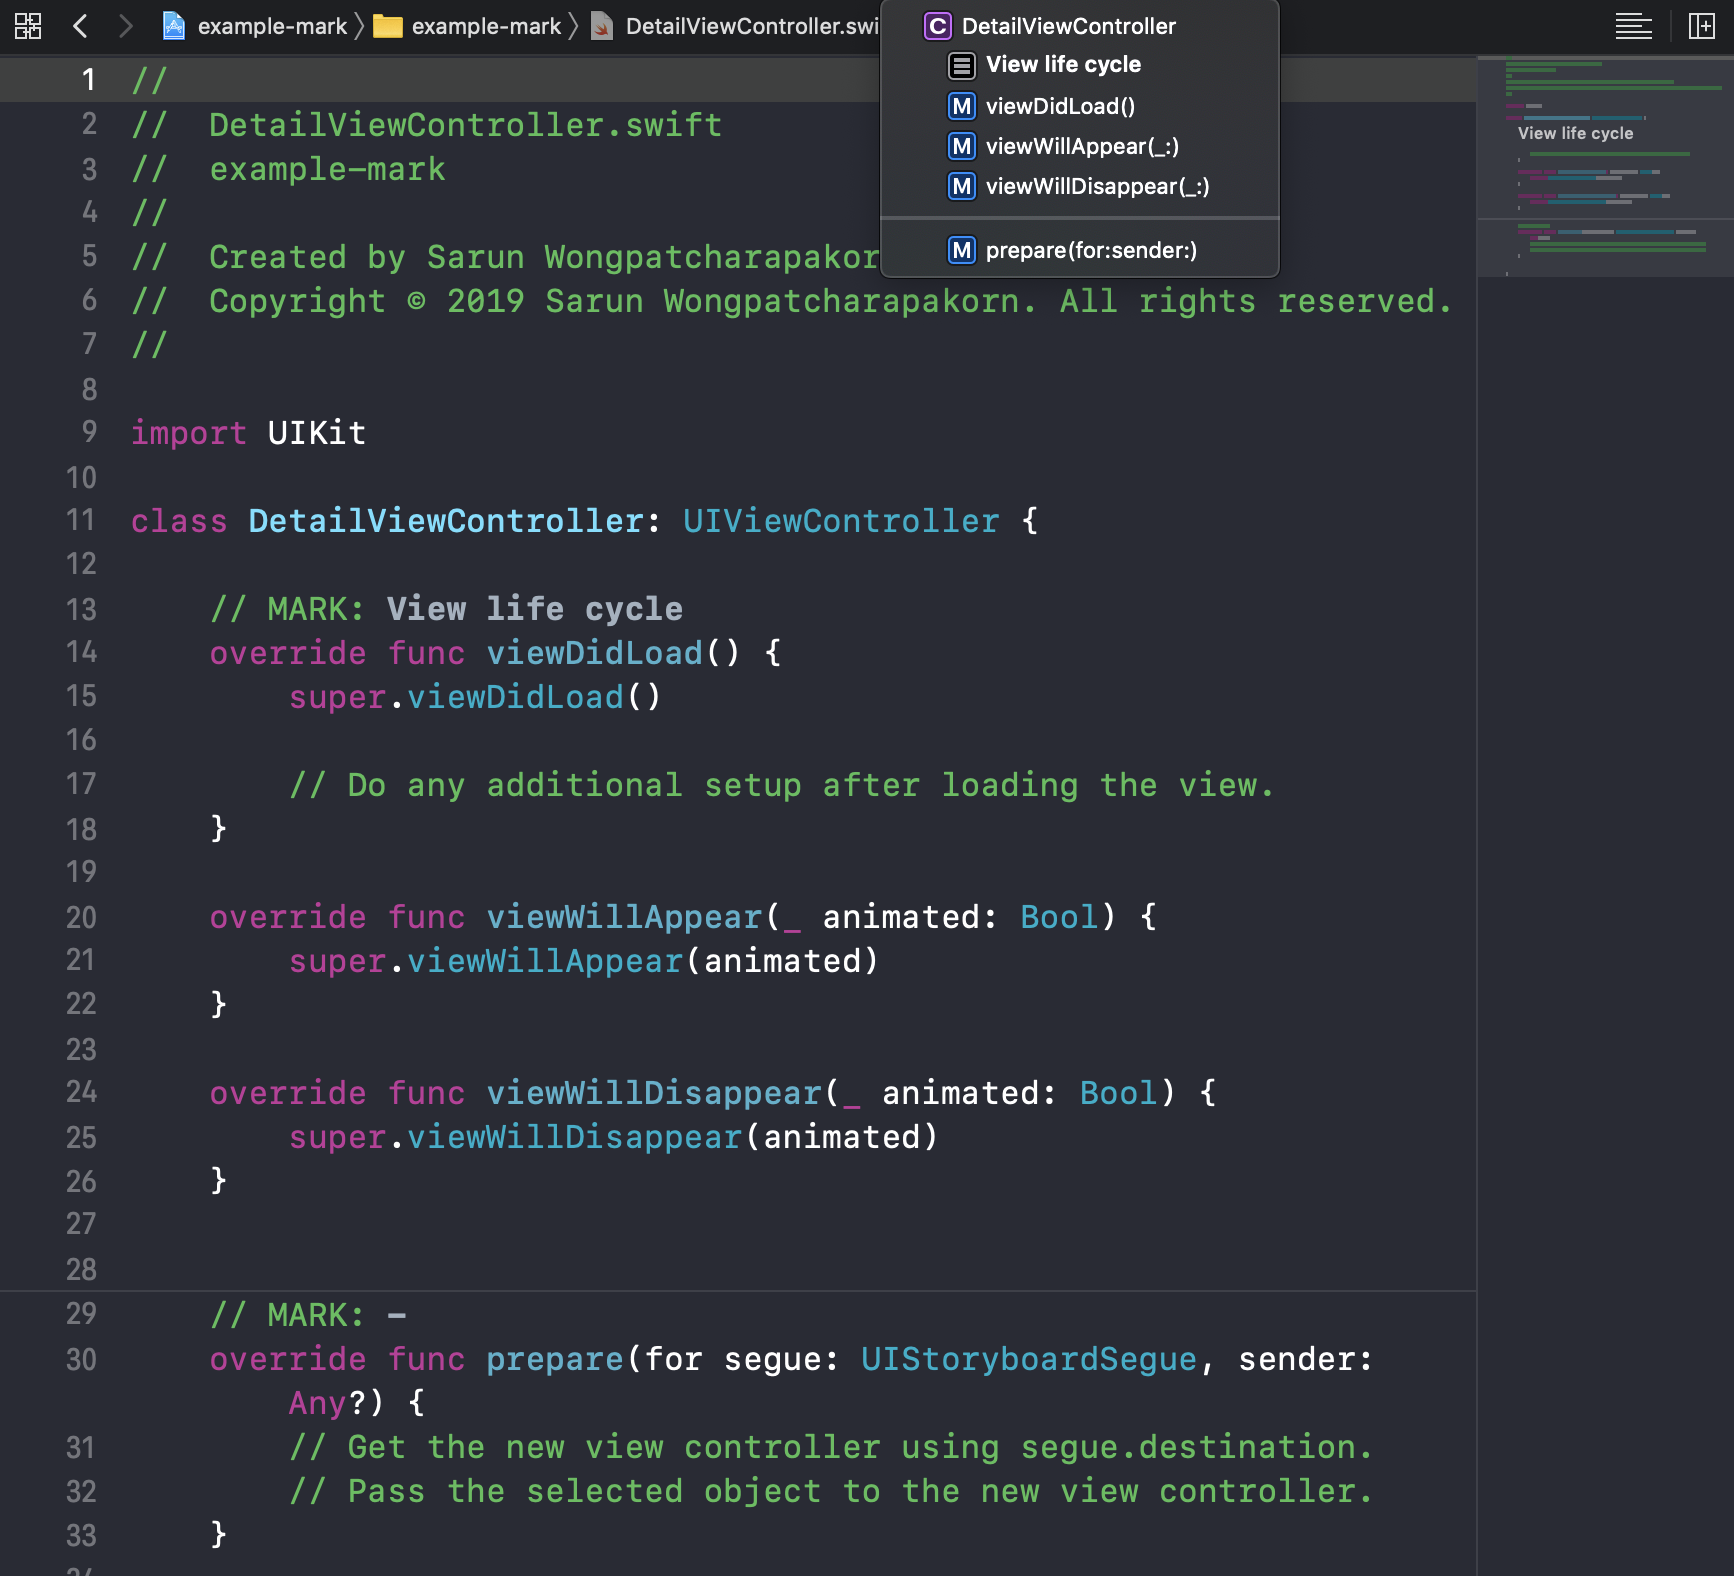Click viewWillAppear in line 20 declaration

point(624,917)
